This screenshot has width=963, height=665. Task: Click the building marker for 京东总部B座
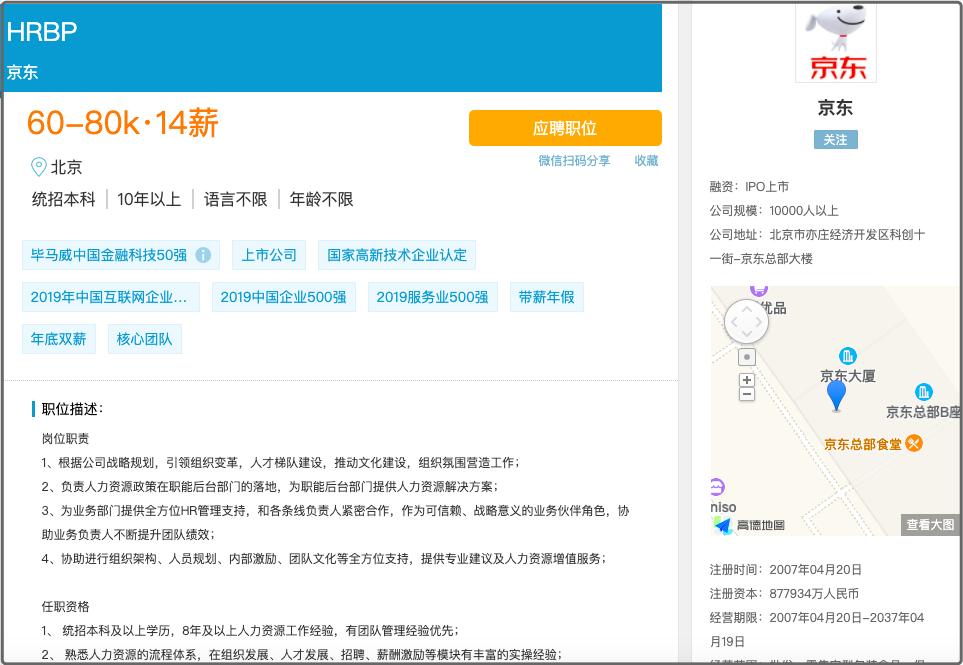pyautogui.click(x=921, y=390)
